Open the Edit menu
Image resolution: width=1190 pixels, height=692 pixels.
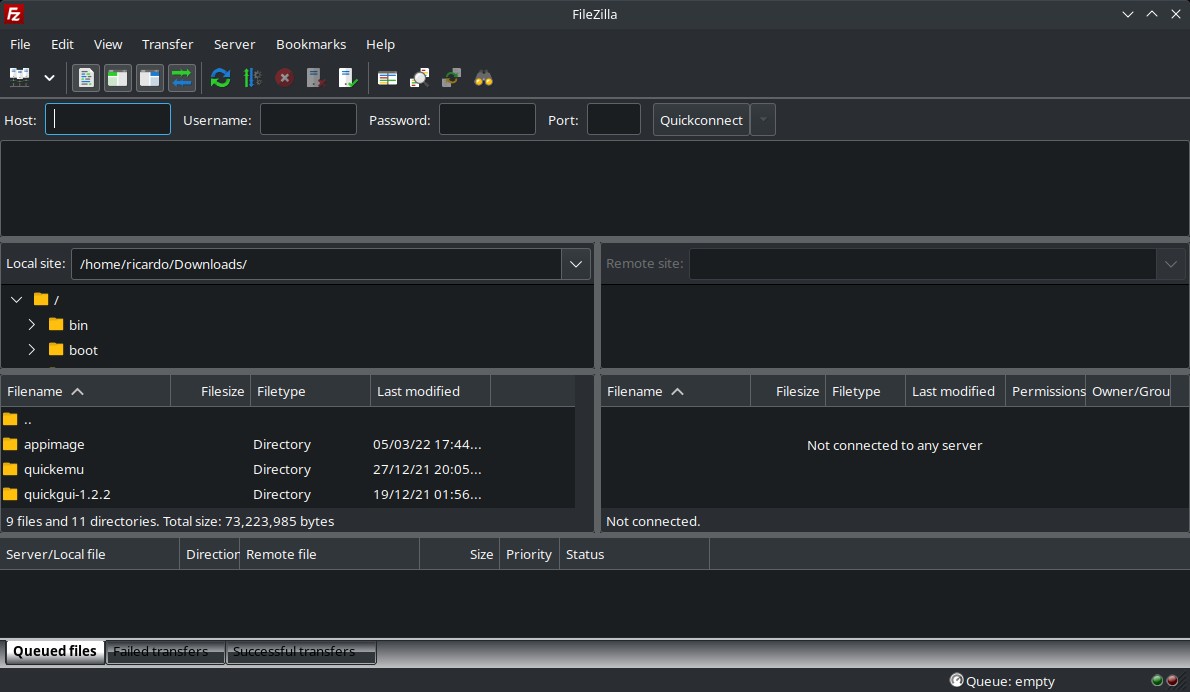pyautogui.click(x=62, y=44)
